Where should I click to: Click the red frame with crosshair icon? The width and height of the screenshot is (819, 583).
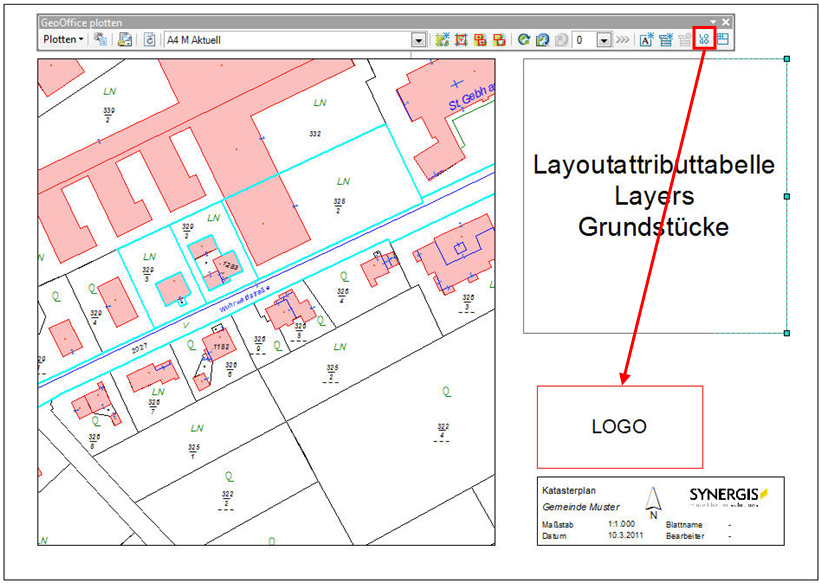[x=461, y=40]
